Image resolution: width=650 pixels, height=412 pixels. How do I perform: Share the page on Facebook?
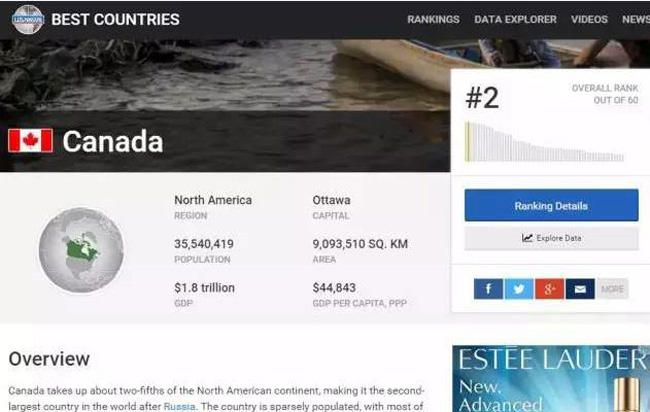(488, 289)
